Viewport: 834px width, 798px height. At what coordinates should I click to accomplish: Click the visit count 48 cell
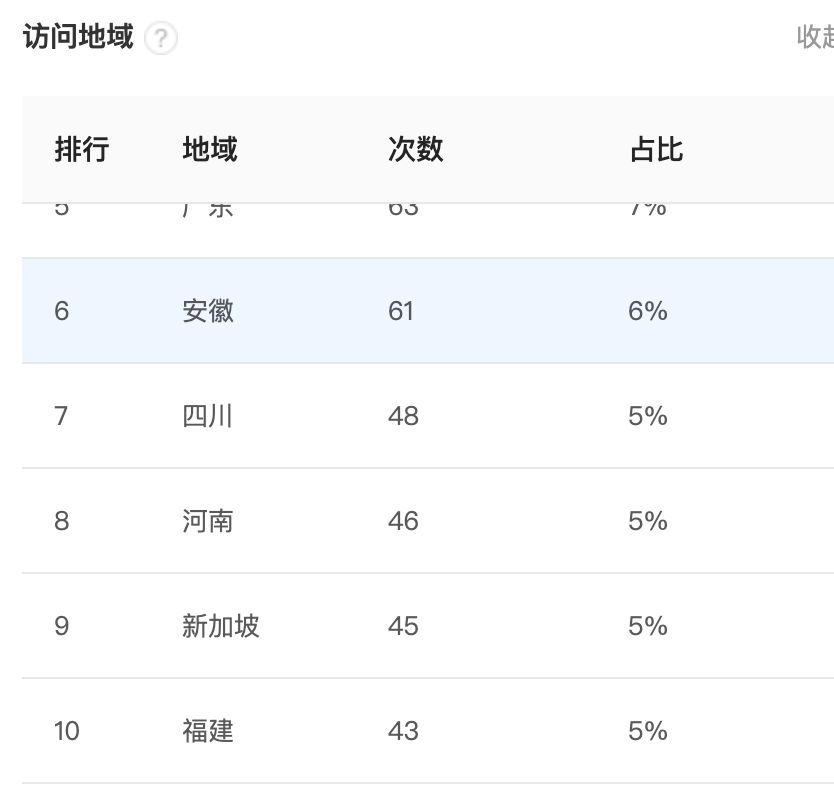pyautogui.click(x=403, y=416)
